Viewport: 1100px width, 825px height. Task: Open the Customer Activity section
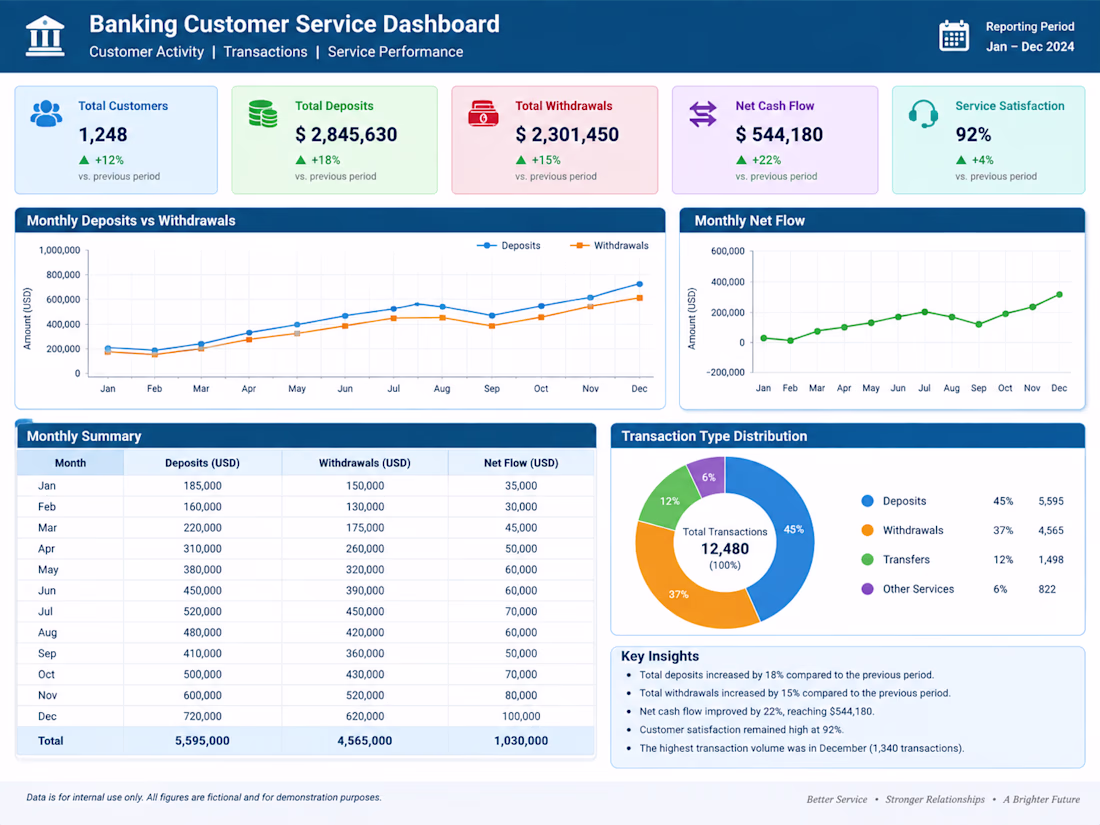click(x=147, y=52)
